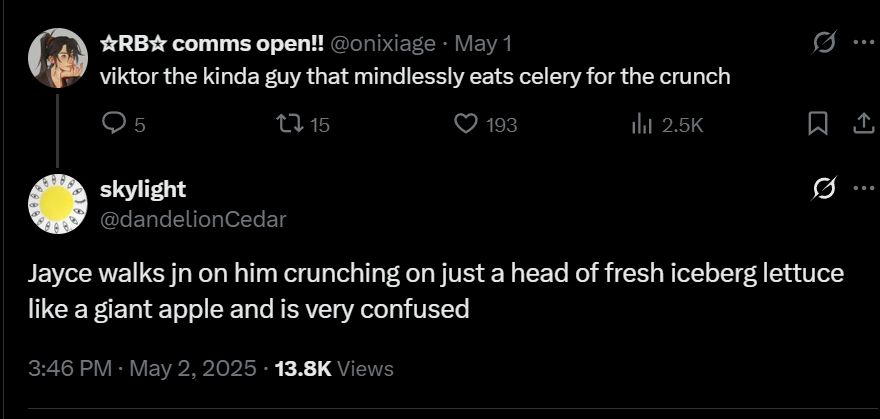Open more options menu on onixiage tweet
Viewport: 880px width, 419px height.
coord(864,43)
